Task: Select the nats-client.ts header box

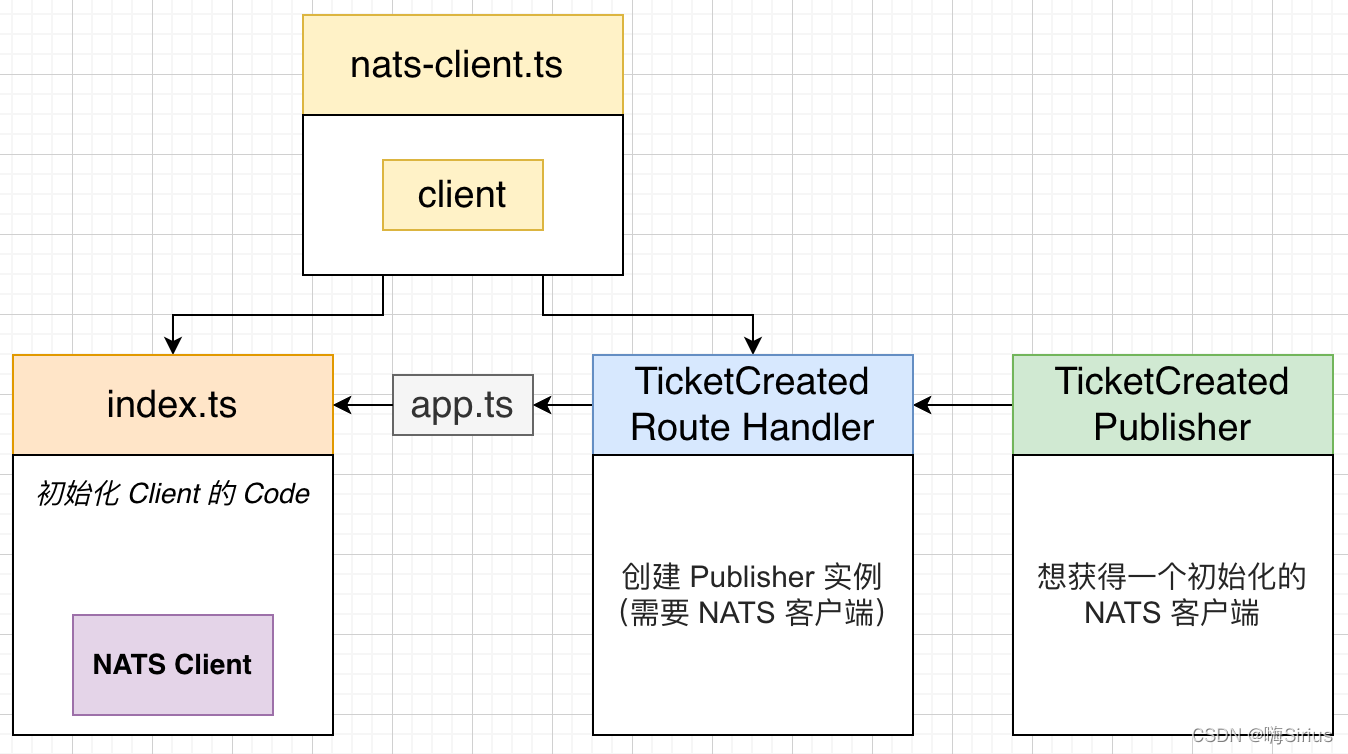Action: 463,65
